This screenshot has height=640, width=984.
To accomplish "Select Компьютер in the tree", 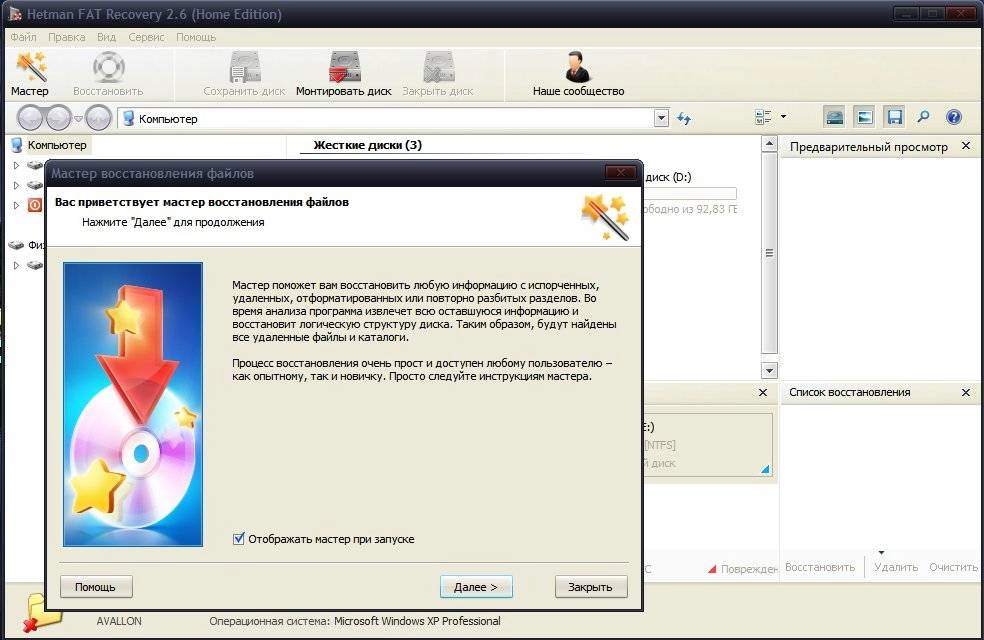I will click(x=57, y=145).
